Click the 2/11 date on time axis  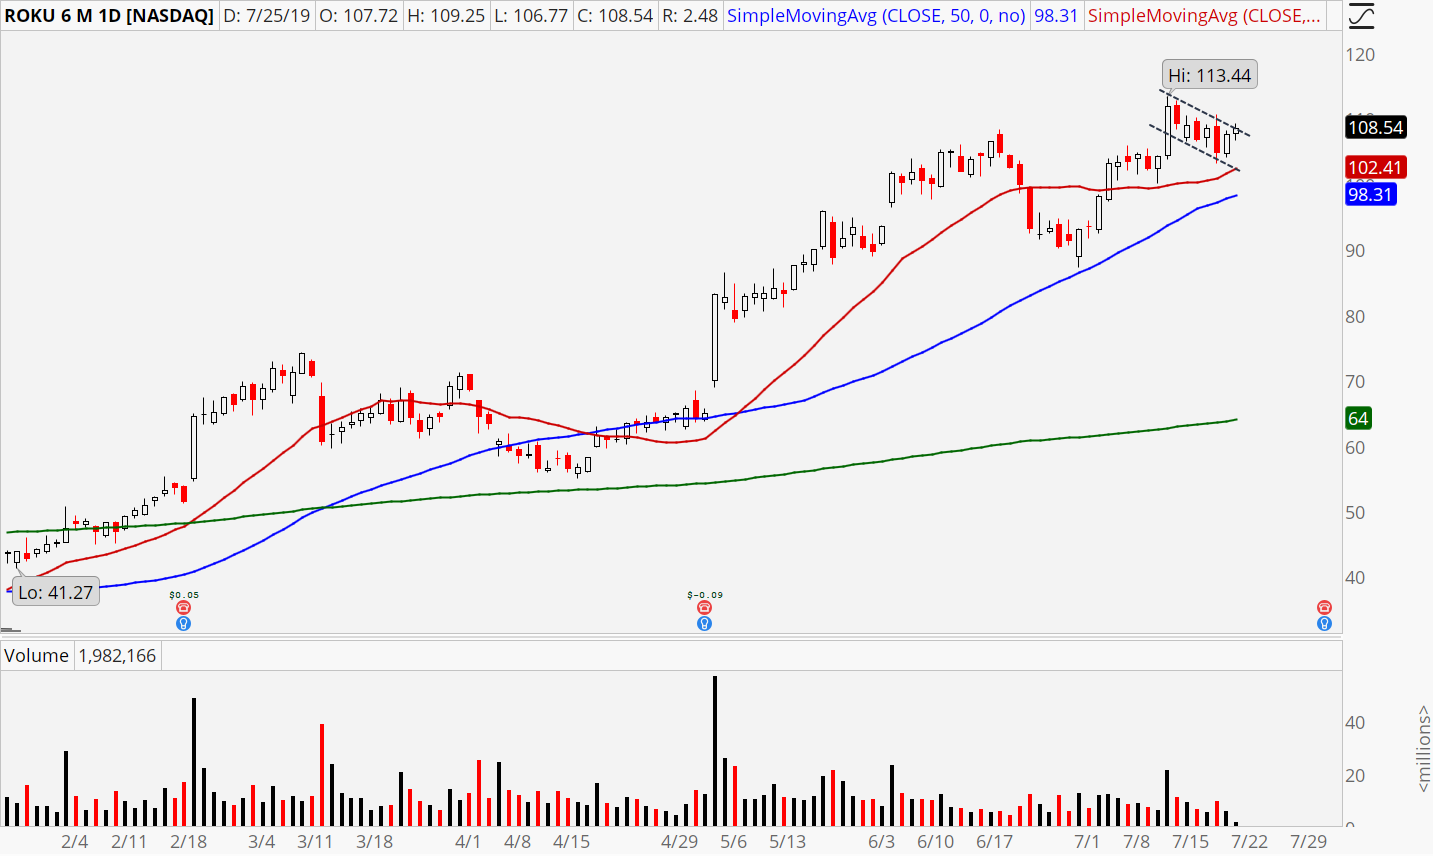point(129,842)
